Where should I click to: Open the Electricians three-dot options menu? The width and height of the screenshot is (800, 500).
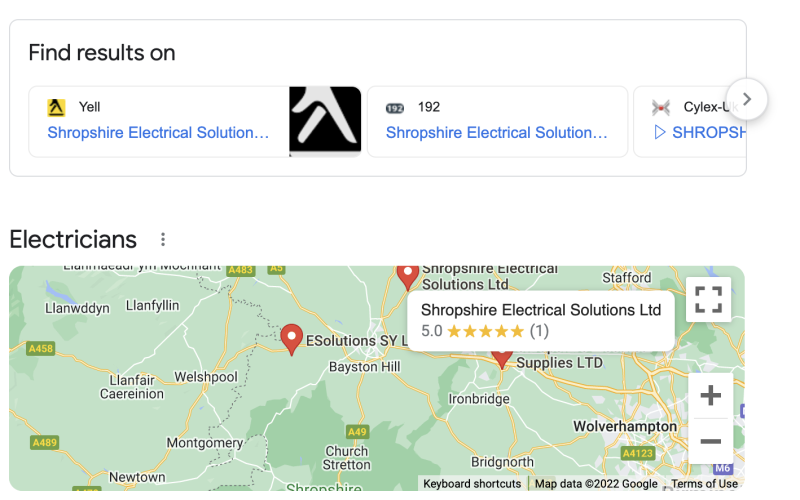(163, 239)
